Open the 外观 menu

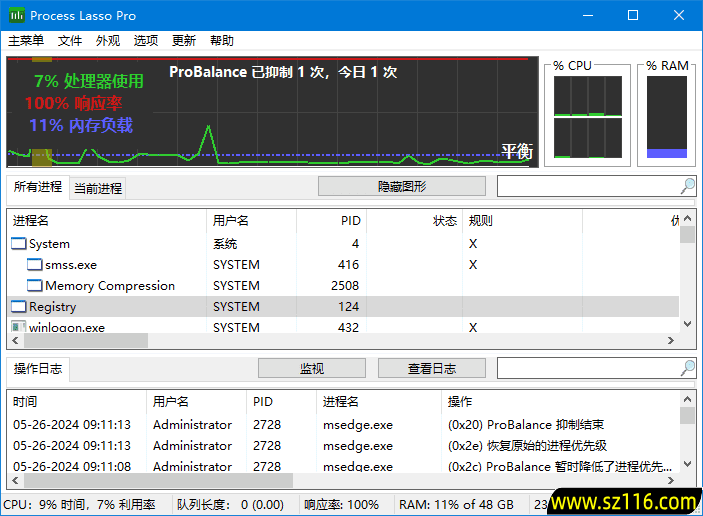(x=108, y=41)
